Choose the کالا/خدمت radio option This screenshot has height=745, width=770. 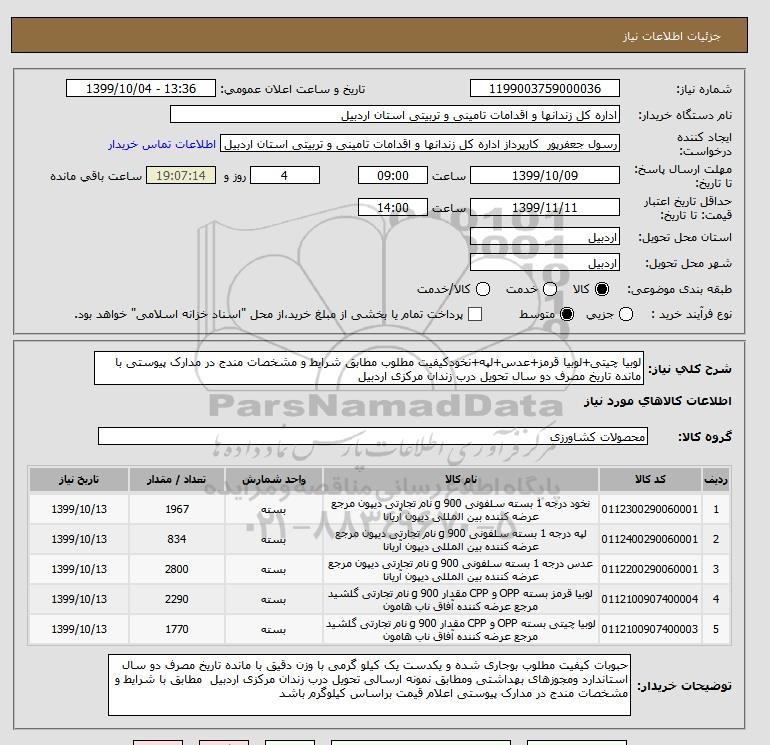(483, 289)
